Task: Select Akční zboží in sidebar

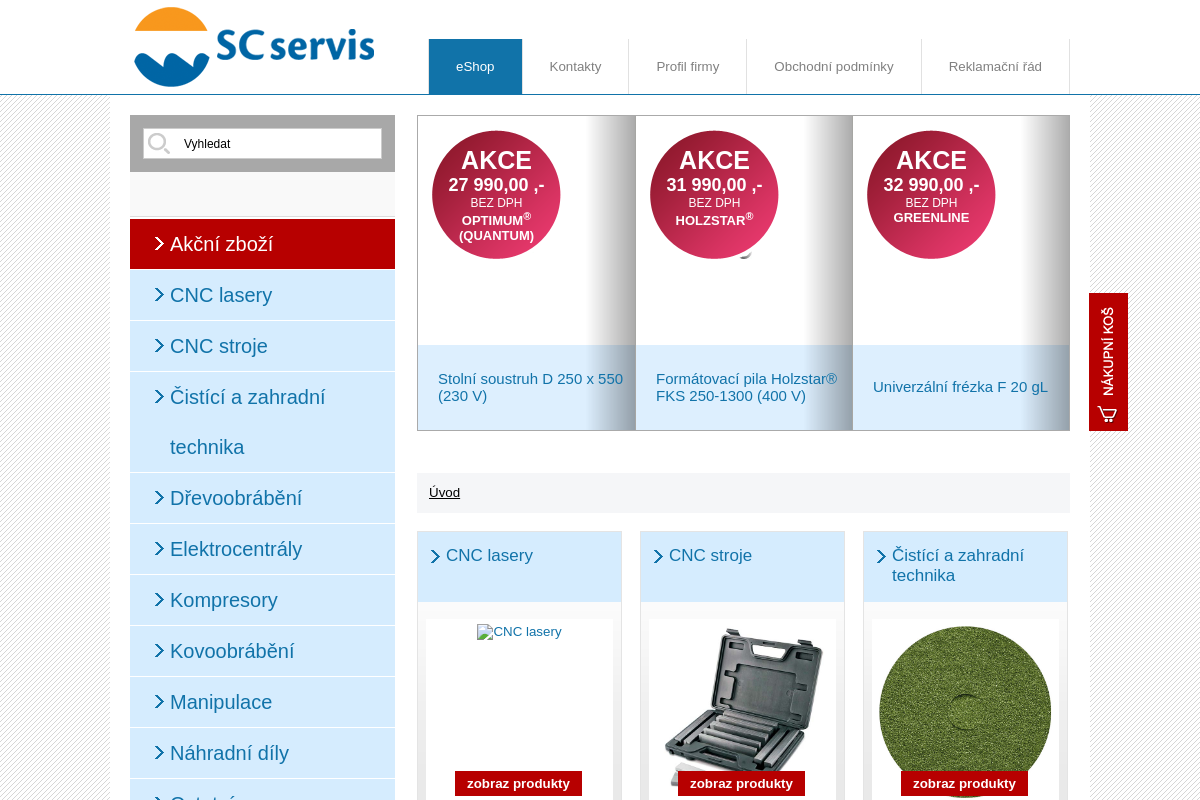Action: point(262,244)
